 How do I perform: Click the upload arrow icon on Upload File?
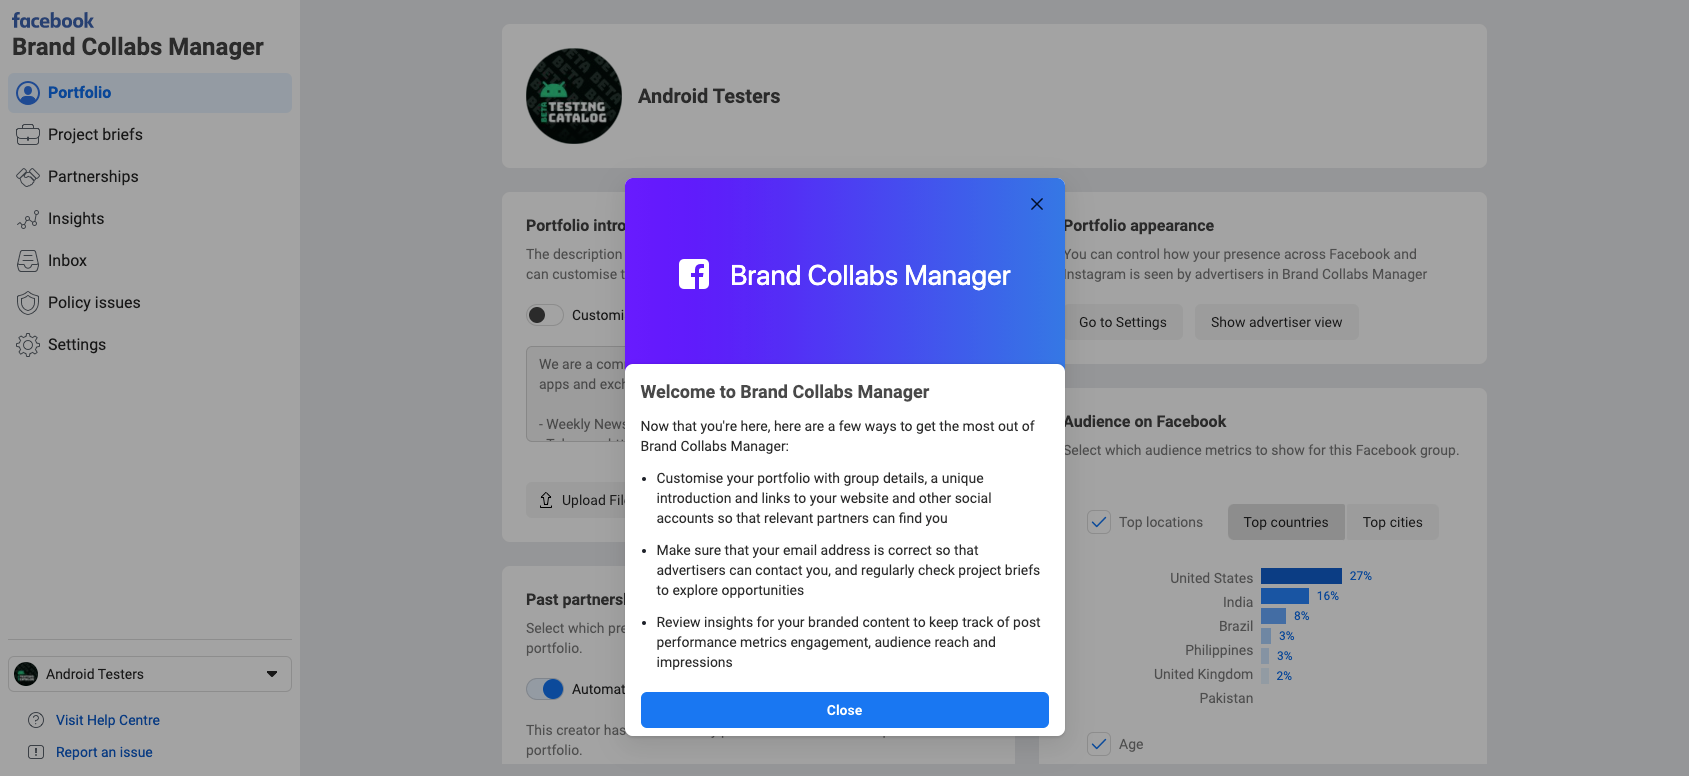[x=546, y=500]
